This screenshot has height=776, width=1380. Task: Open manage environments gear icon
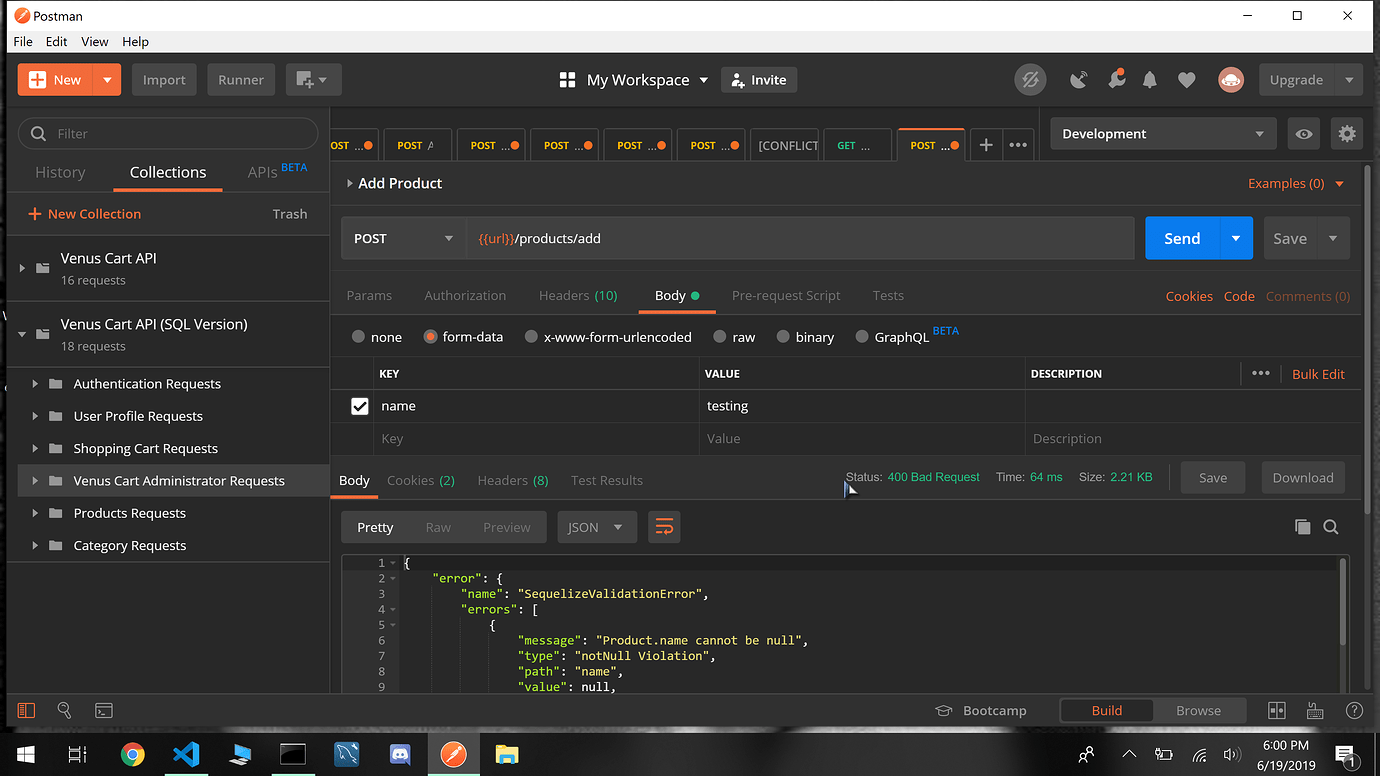1347,134
